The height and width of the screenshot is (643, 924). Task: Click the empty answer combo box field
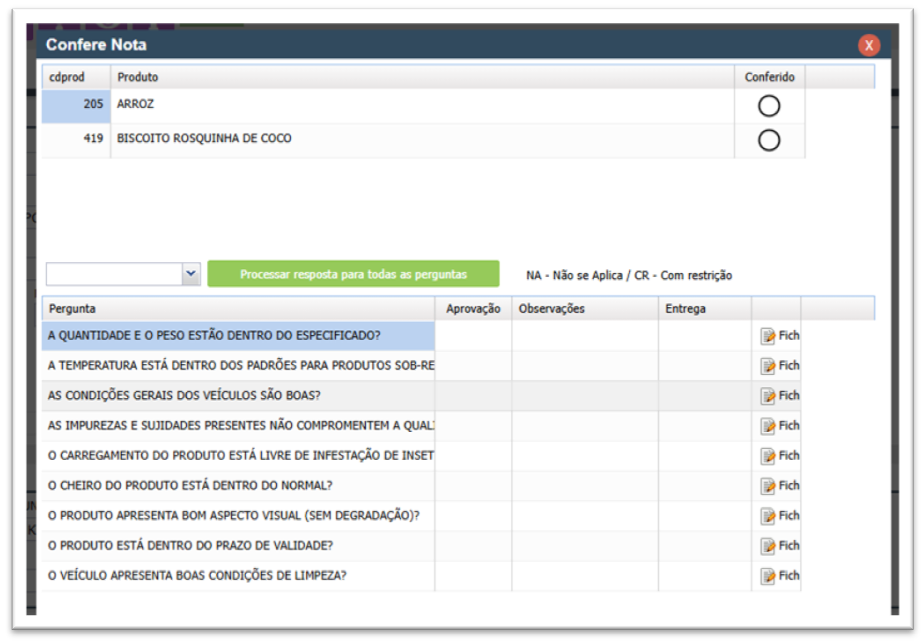click(114, 274)
